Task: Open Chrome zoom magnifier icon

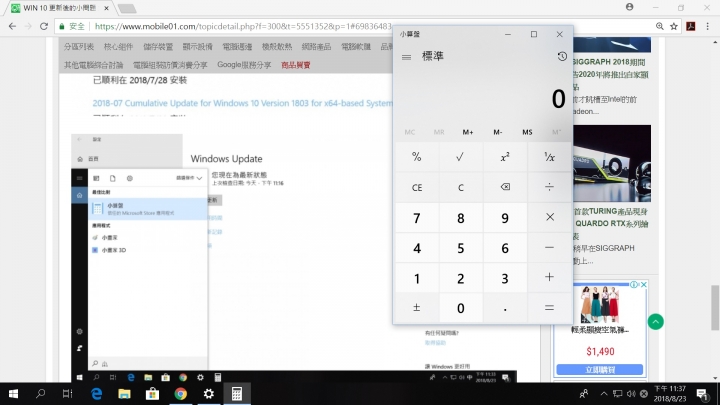Action: (659, 26)
